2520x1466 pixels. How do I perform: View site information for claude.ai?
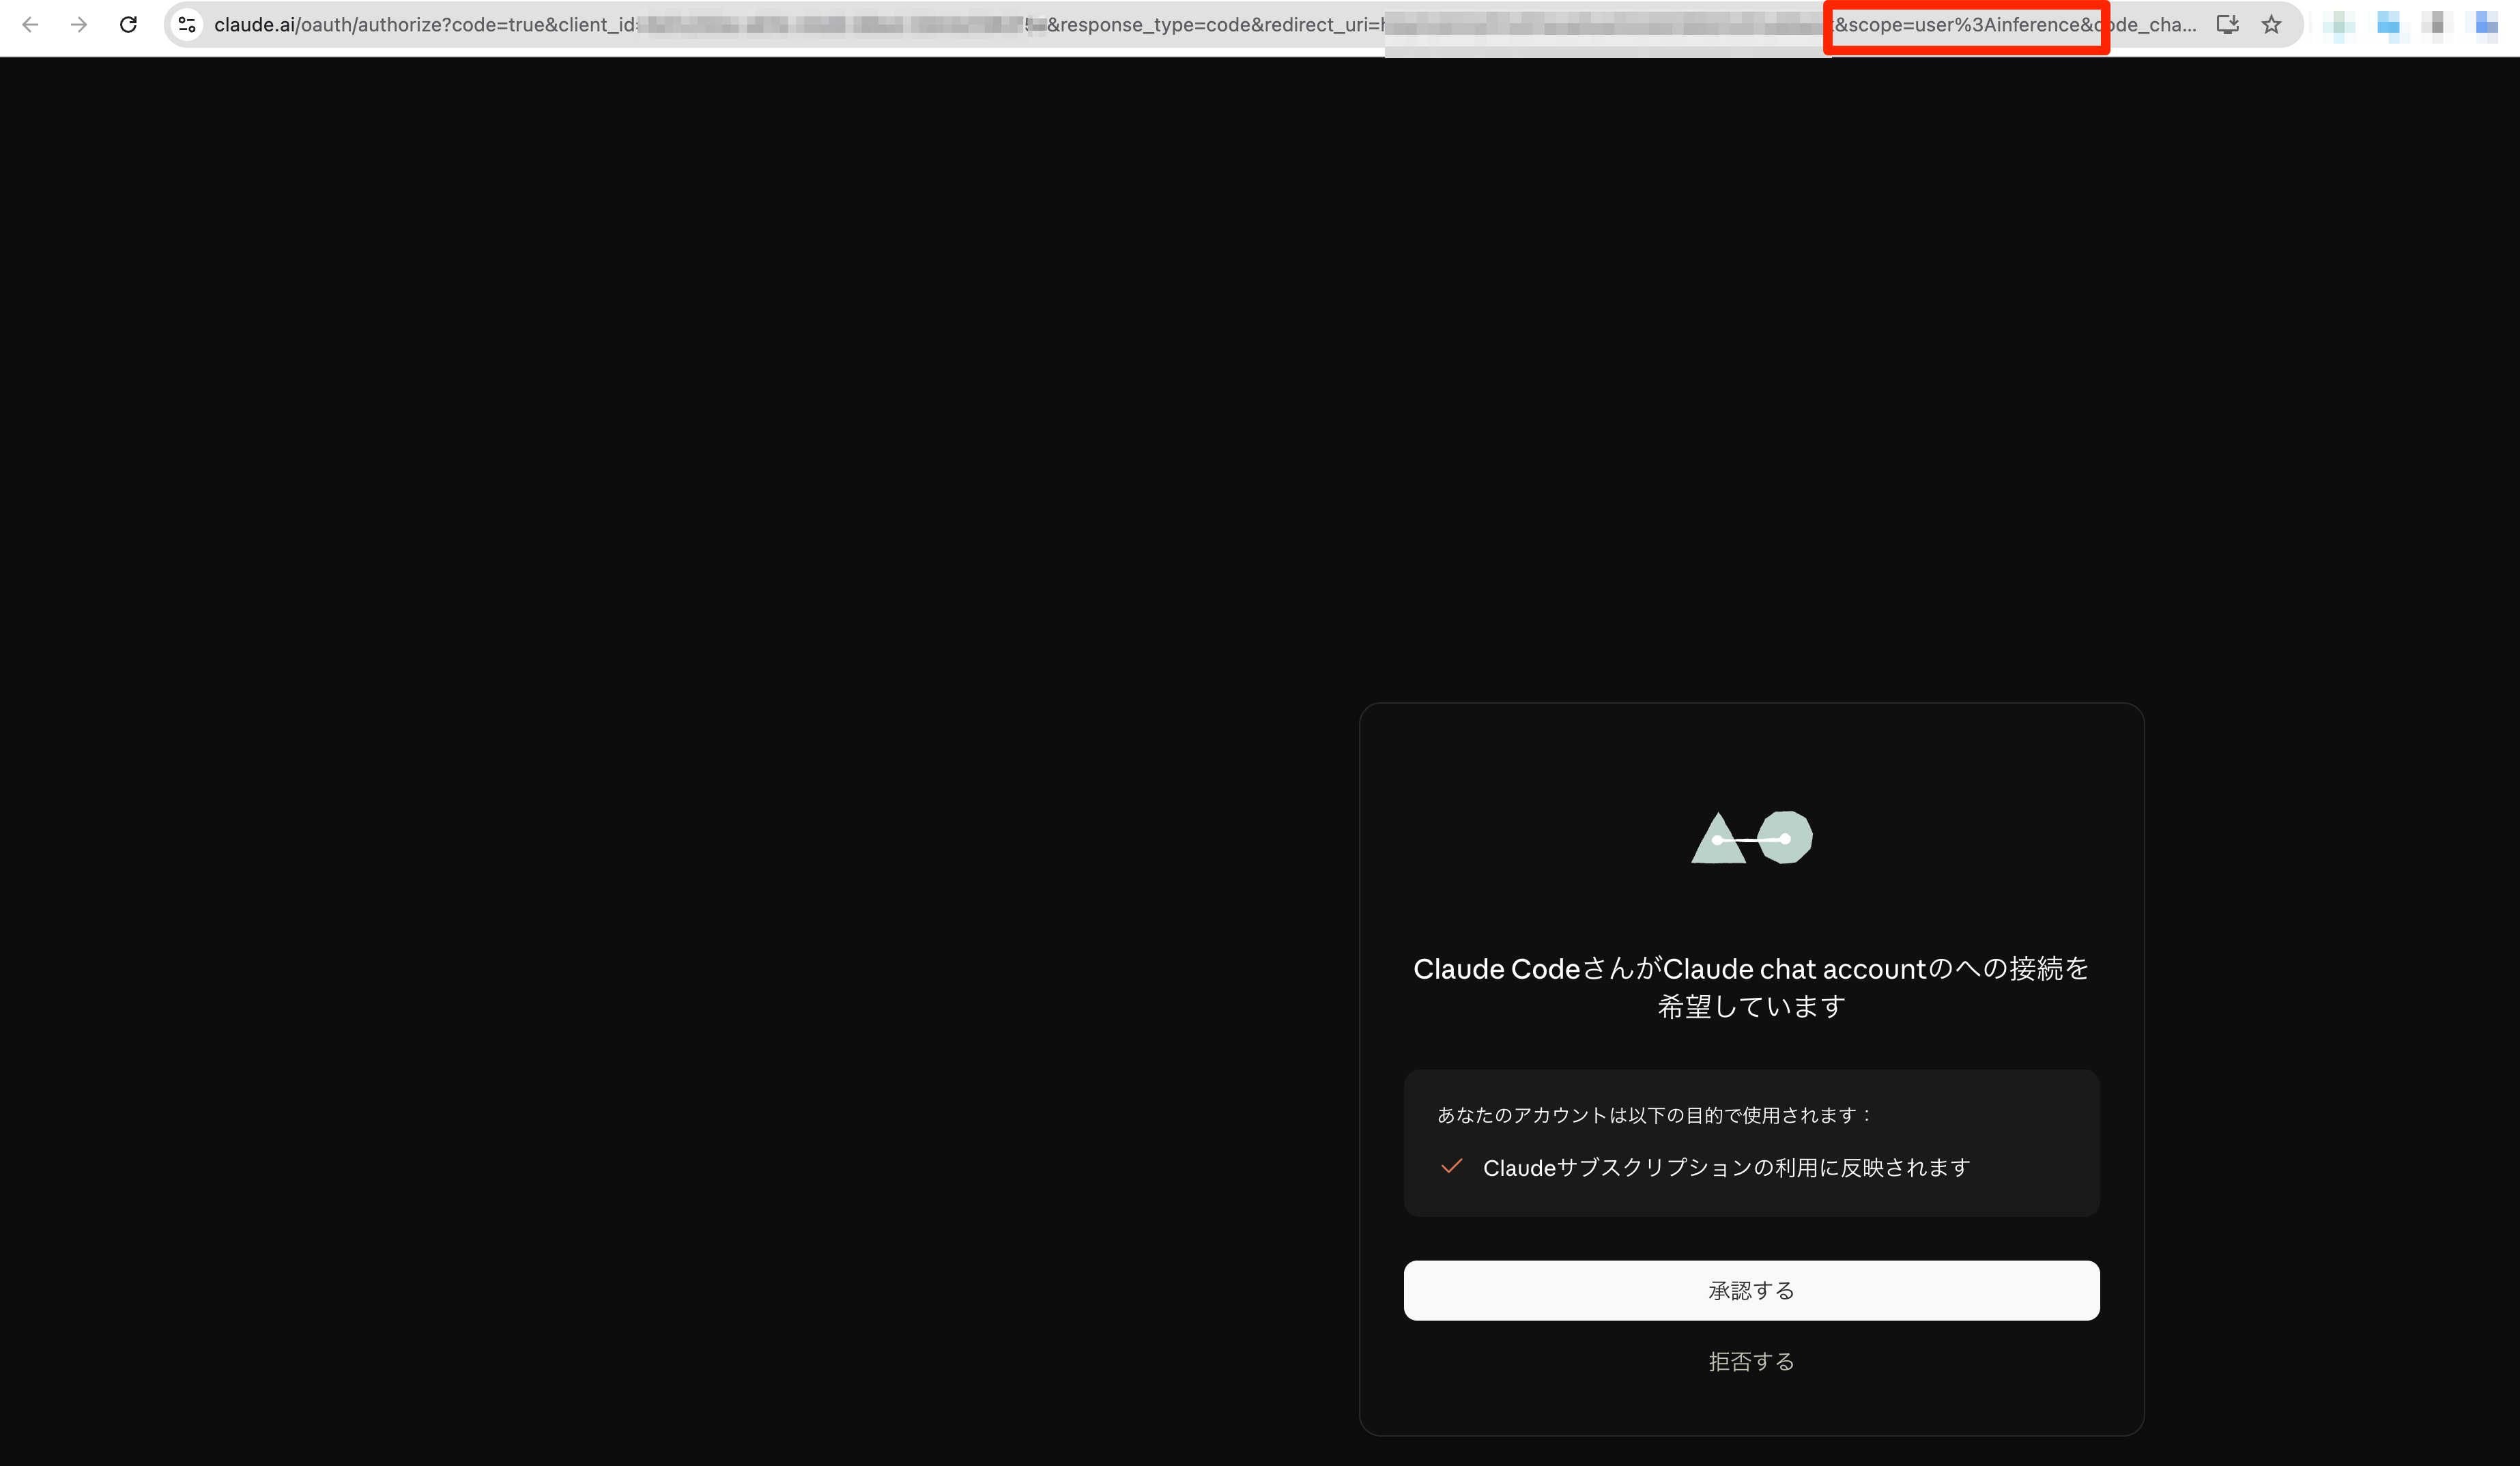click(187, 25)
